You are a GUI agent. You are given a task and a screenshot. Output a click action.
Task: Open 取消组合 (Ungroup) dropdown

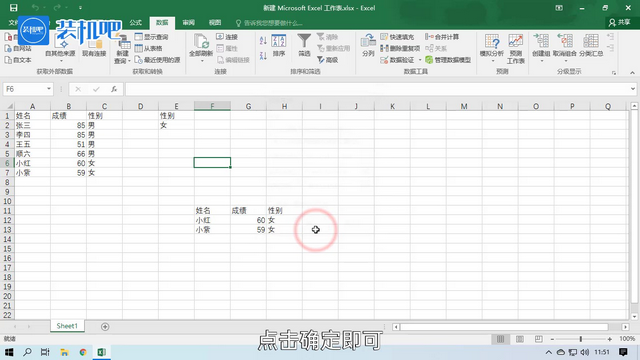tap(565, 49)
